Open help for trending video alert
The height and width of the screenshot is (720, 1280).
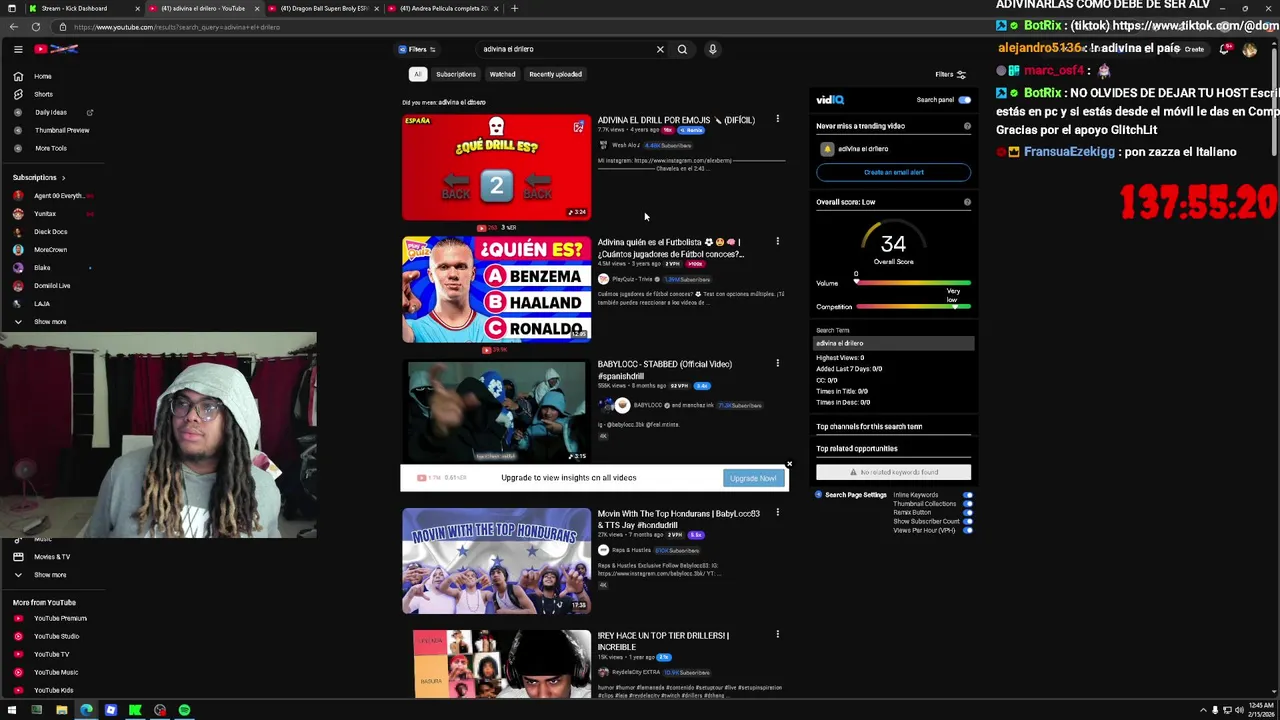(967, 126)
